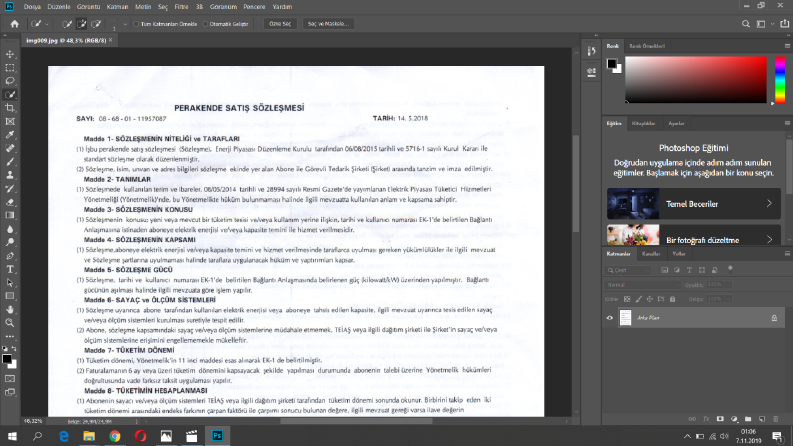Click the foreground color swatch in toolbox

tap(7, 359)
